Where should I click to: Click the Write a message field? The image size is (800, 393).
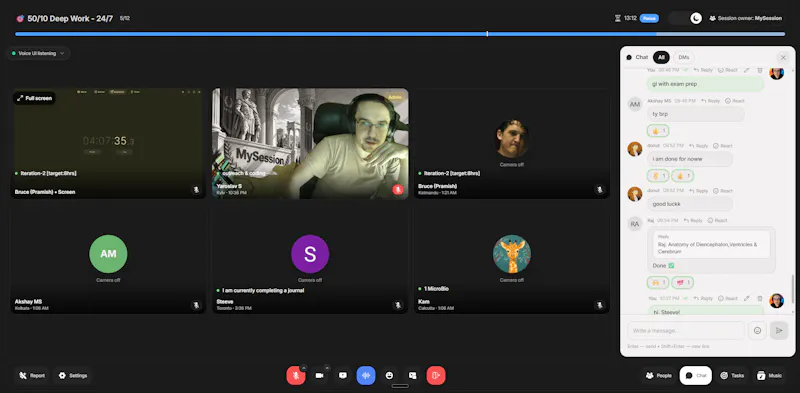686,331
